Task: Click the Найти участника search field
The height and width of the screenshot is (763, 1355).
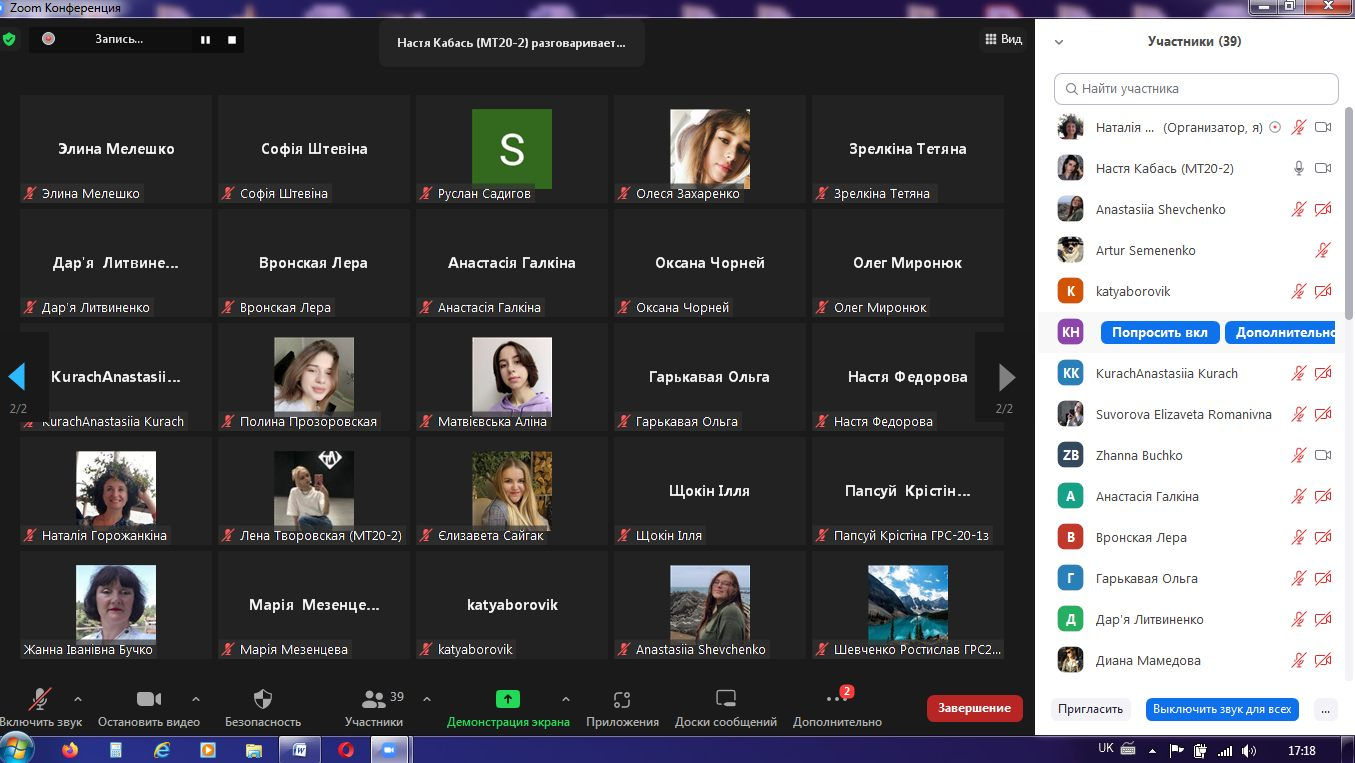Action: pyautogui.click(x=1196, y=88)
